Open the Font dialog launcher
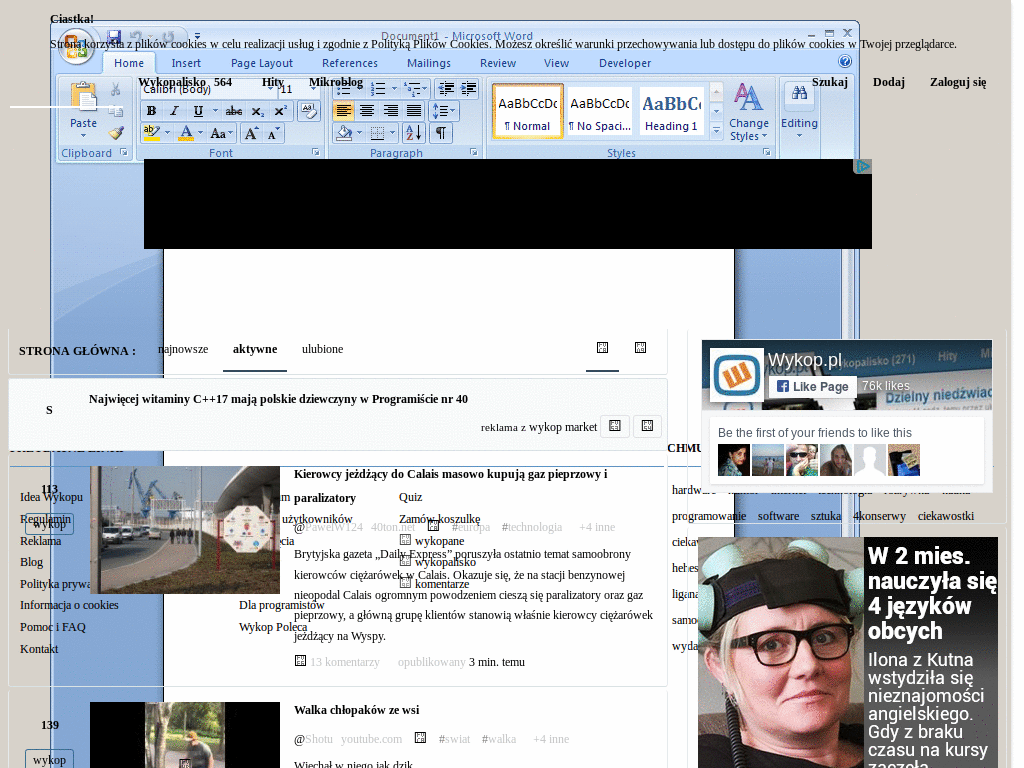This screenshot has width=1024, height=768. click(x=316, y=152)
